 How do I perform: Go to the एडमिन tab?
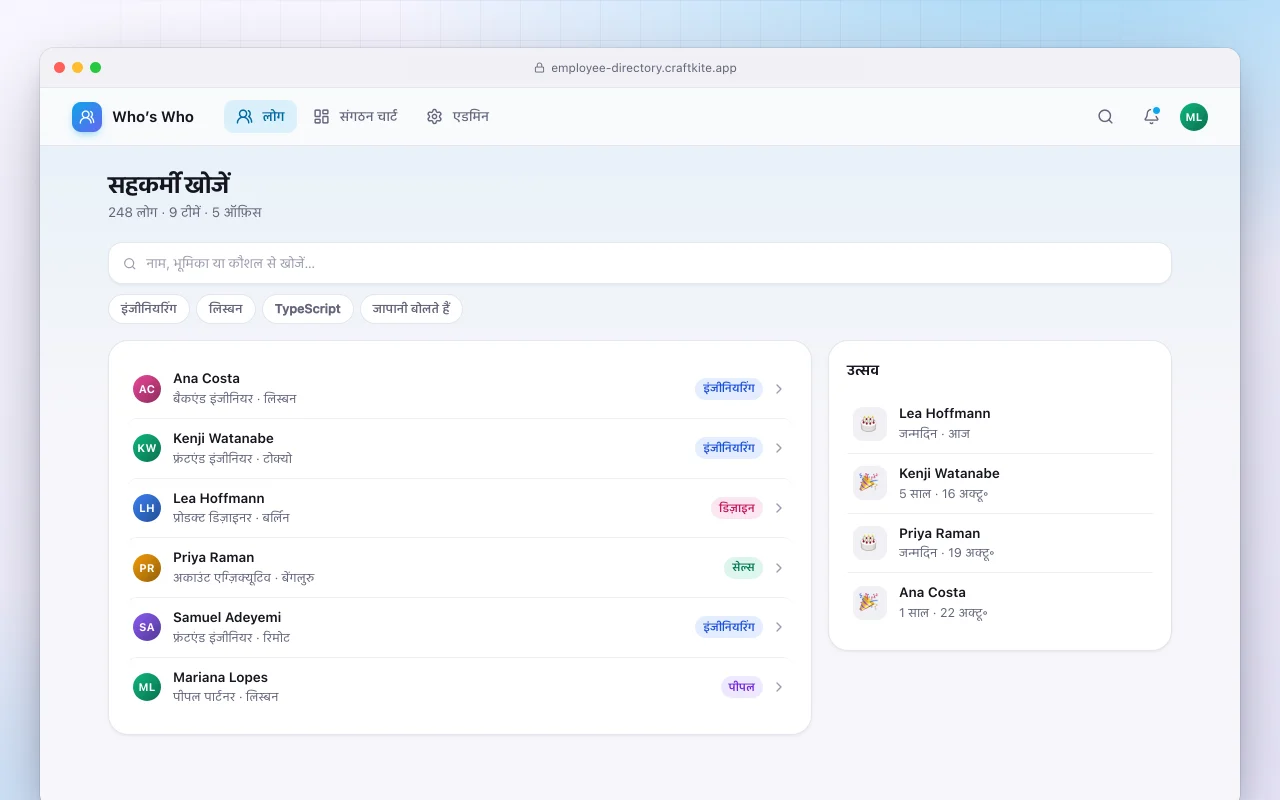coord(457,116)
